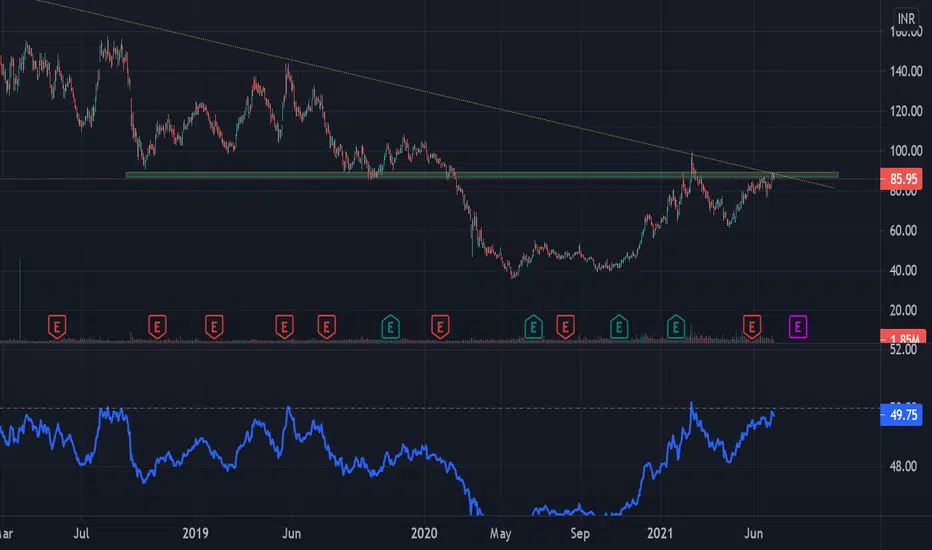
Task: Click the INR currency button
Action: (906, 19)
